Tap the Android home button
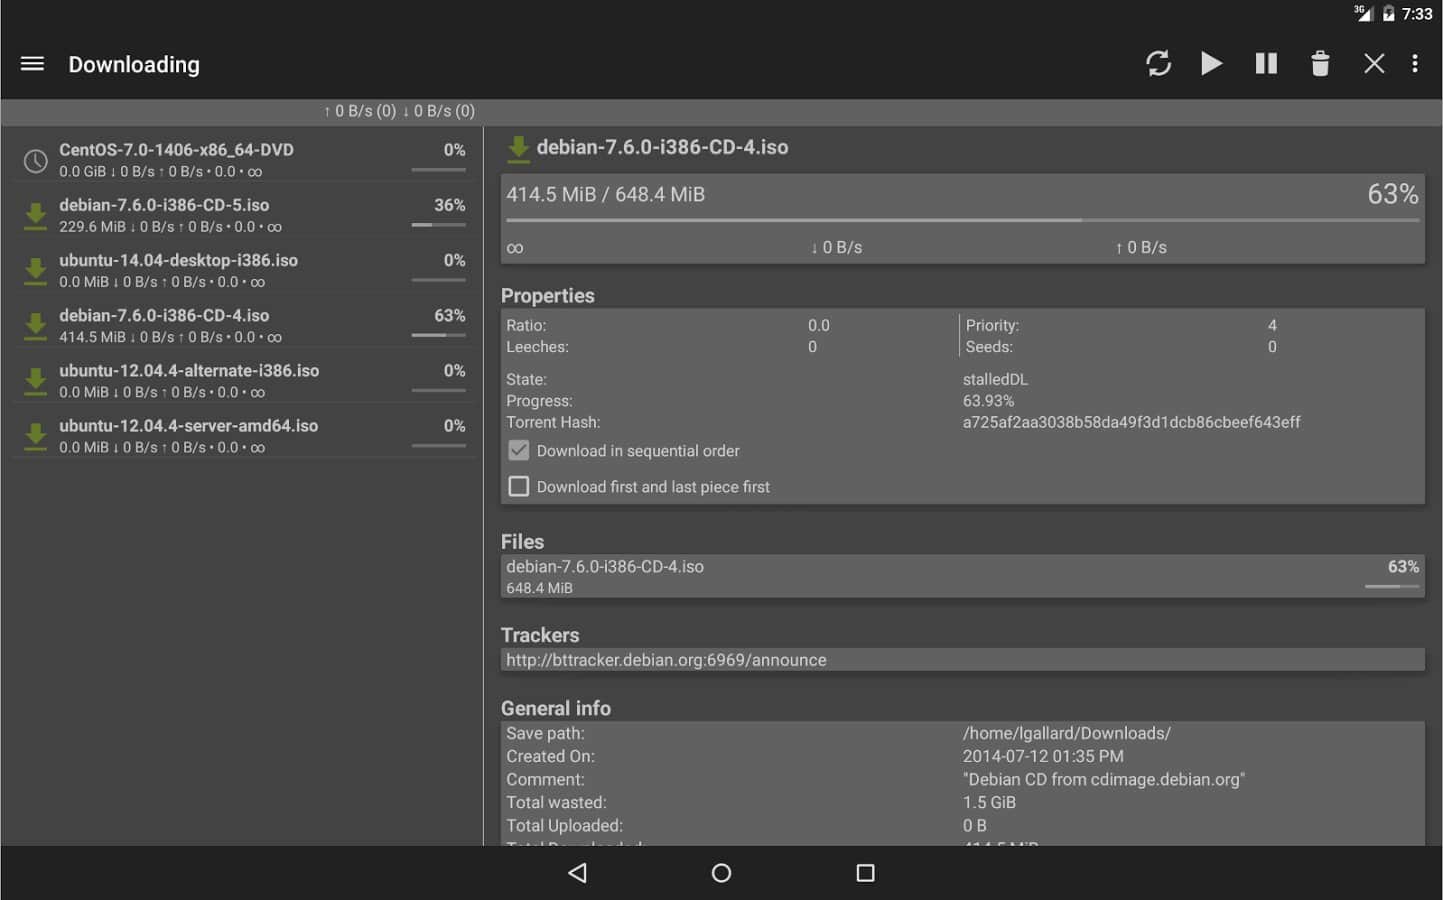This screenshot has width=1443, height=900. coord(721,873)
